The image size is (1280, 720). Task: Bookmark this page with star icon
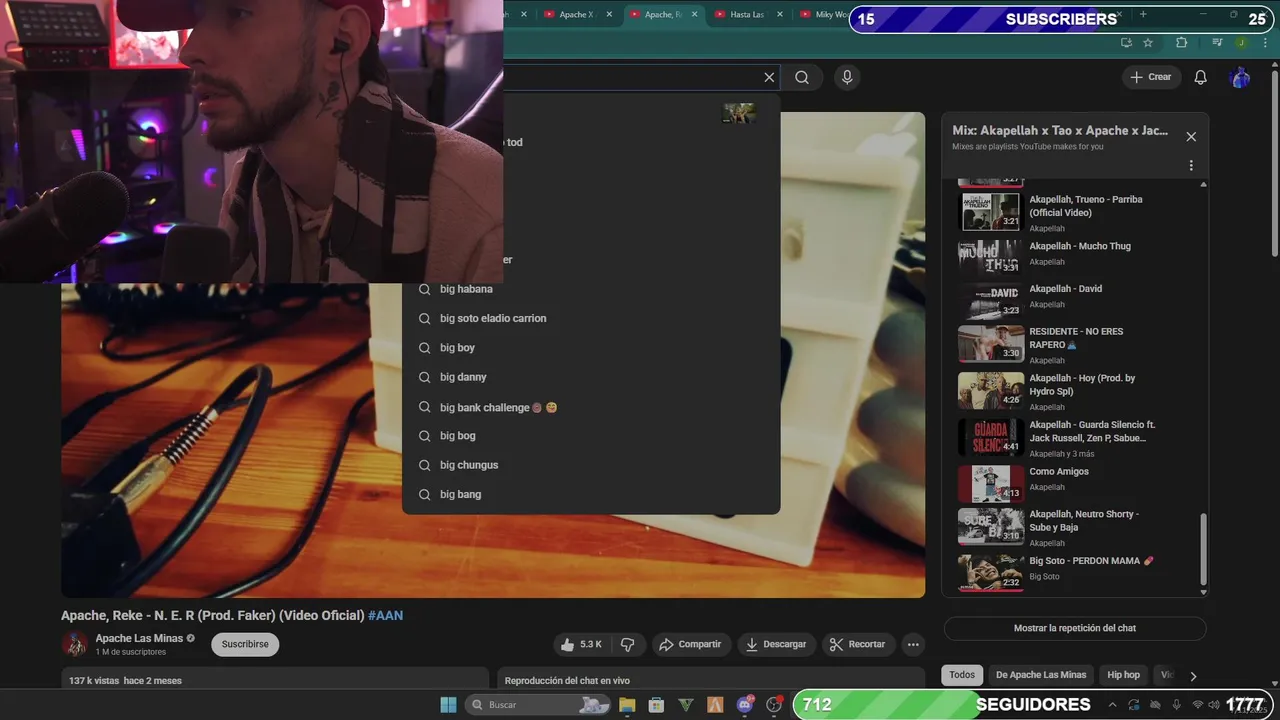1148,43
